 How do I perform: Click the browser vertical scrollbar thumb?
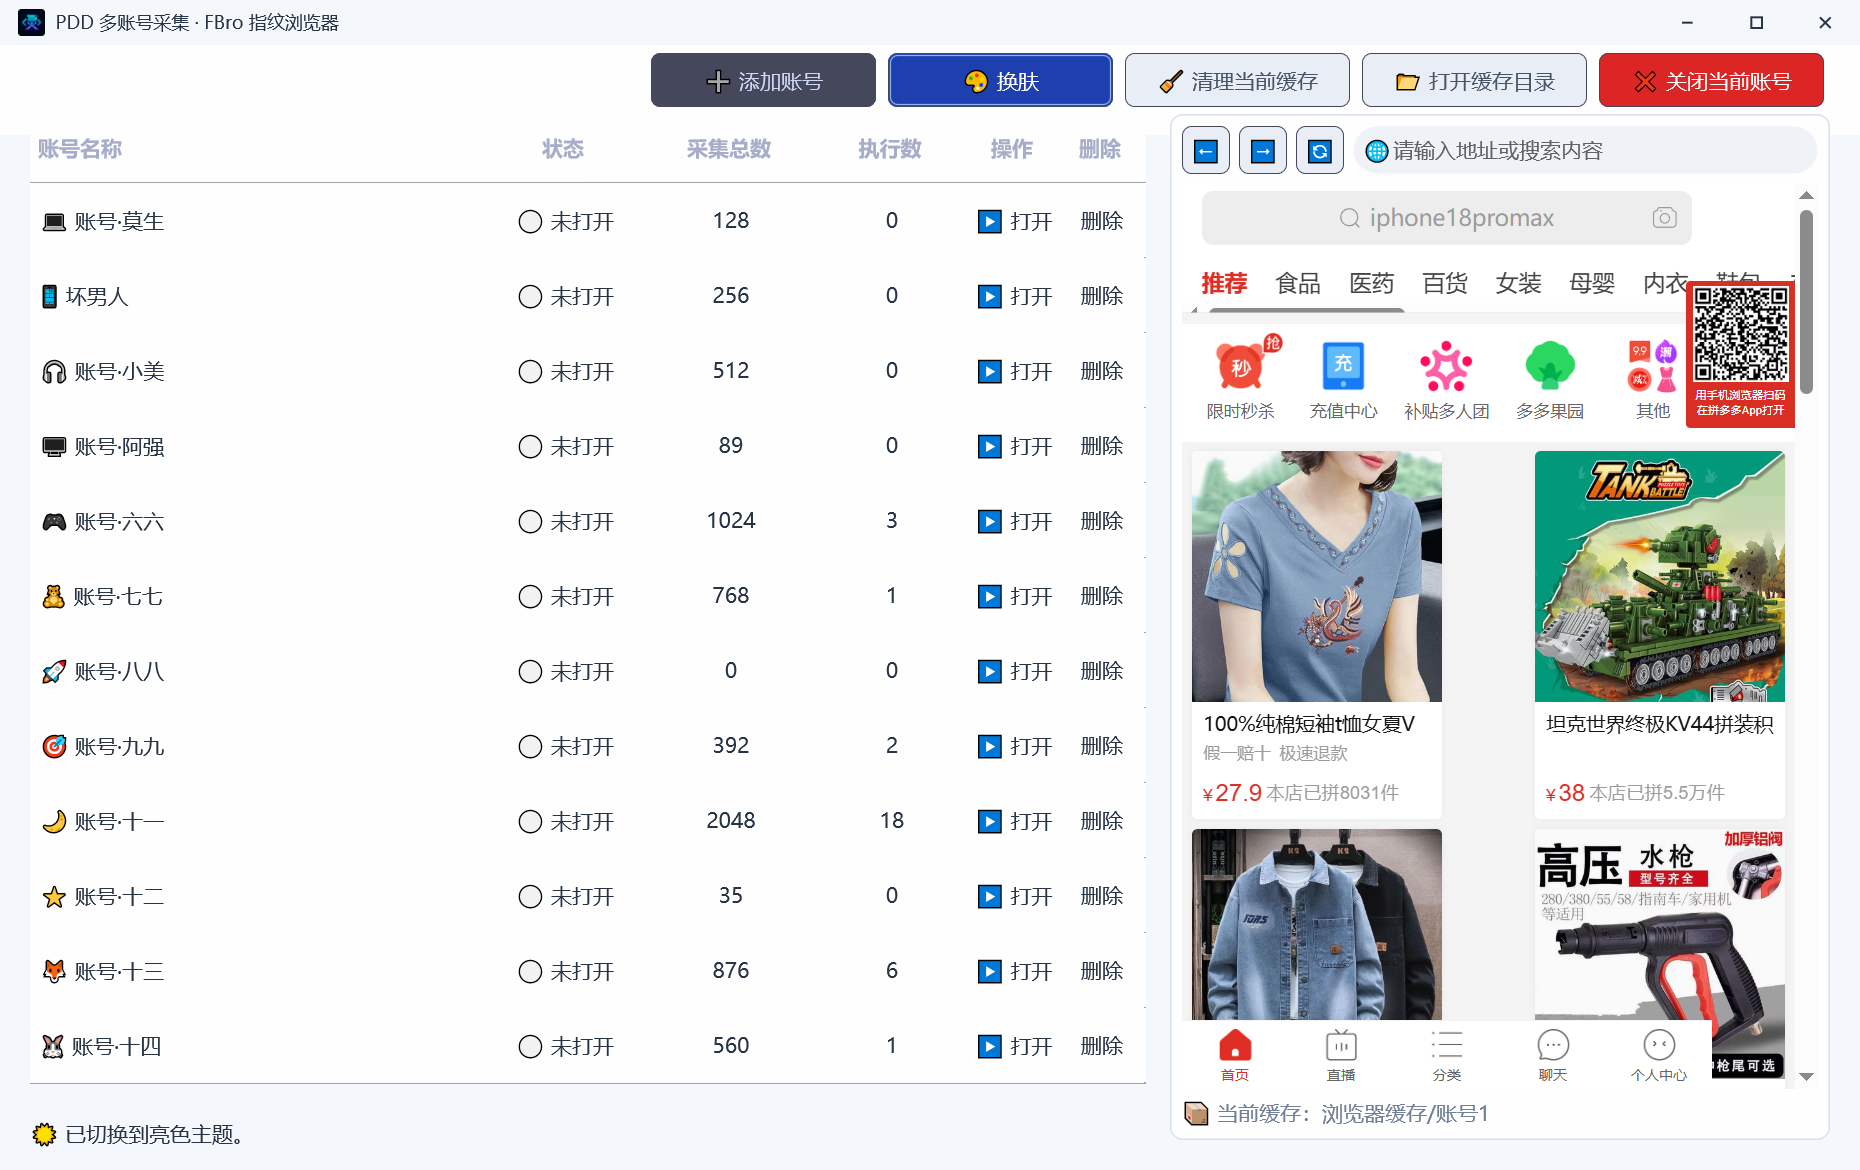tap(1806, 300)
